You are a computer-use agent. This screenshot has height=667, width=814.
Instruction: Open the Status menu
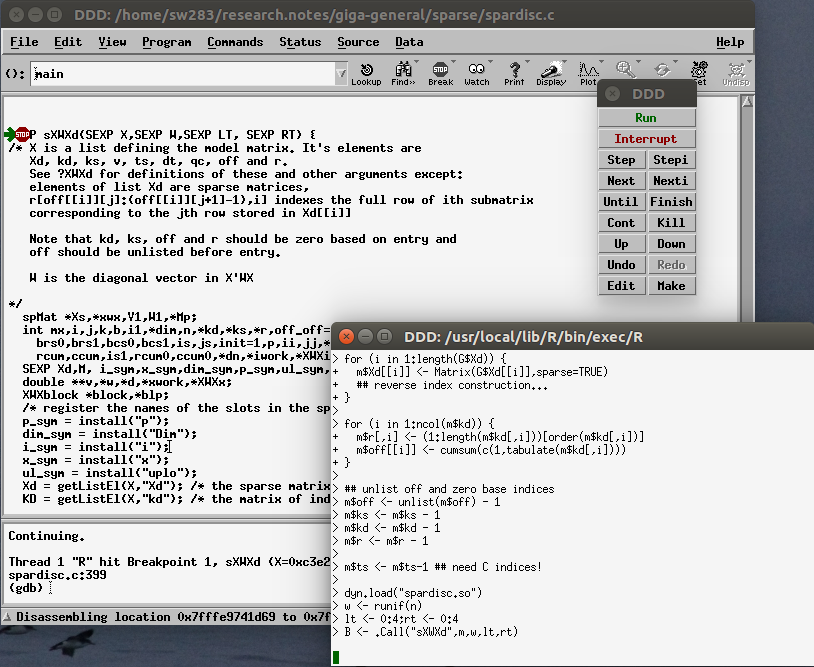(x=300, y=42)
